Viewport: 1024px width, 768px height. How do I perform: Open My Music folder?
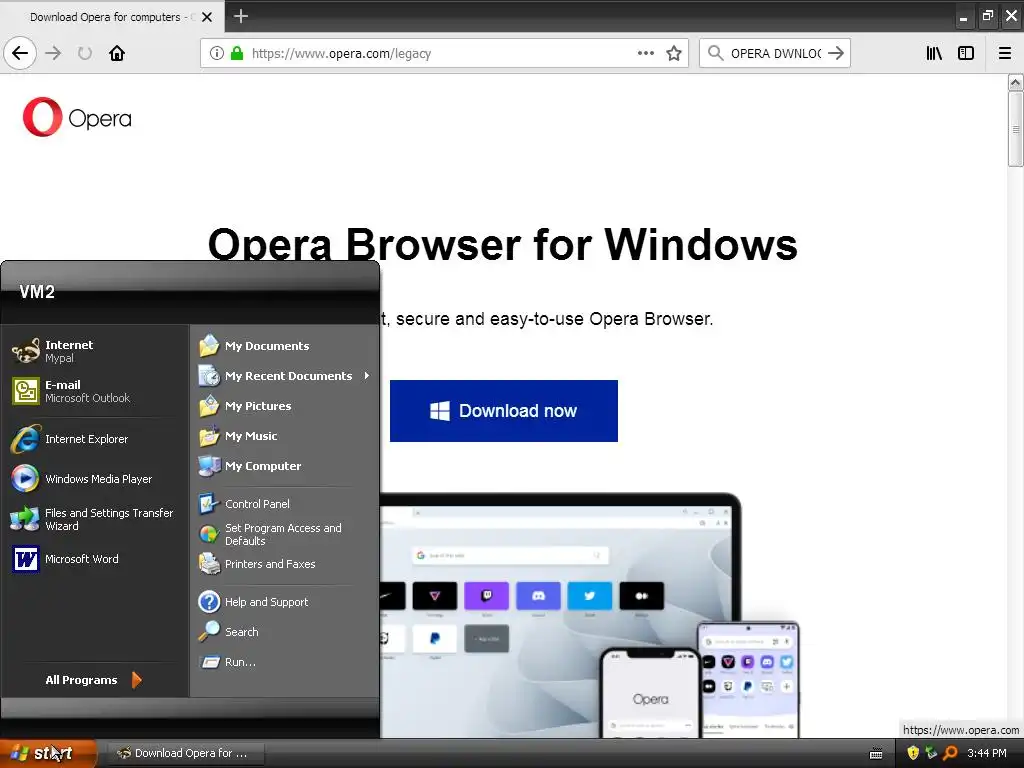pos(285,436)
